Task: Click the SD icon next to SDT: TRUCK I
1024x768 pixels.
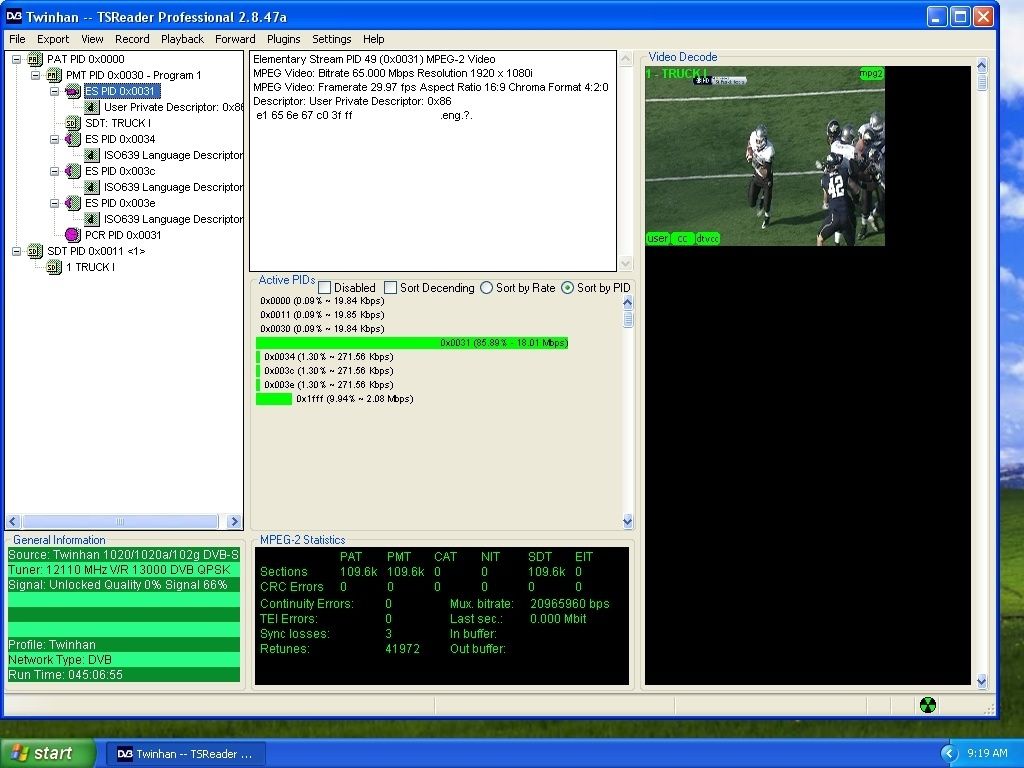Action: 72,123
